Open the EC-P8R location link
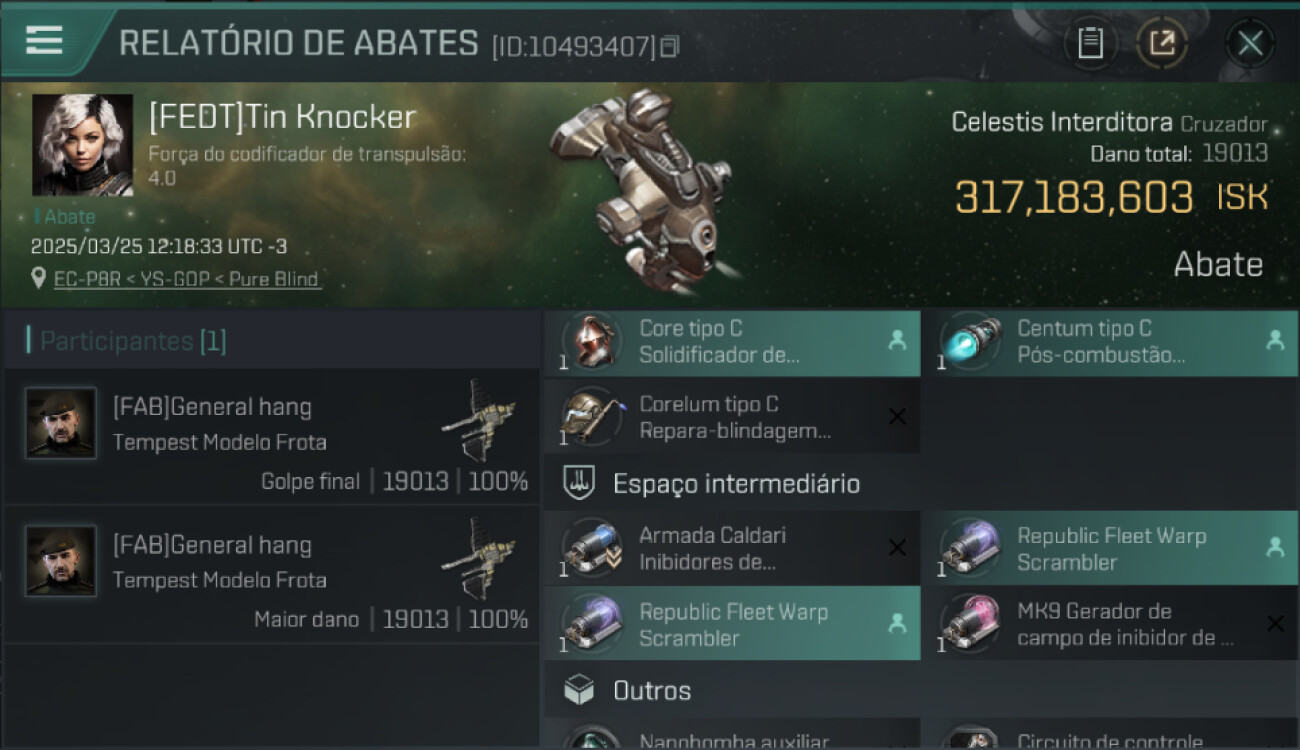The height and width of the screenshot is (750, 1300). (x=187, y=279)
